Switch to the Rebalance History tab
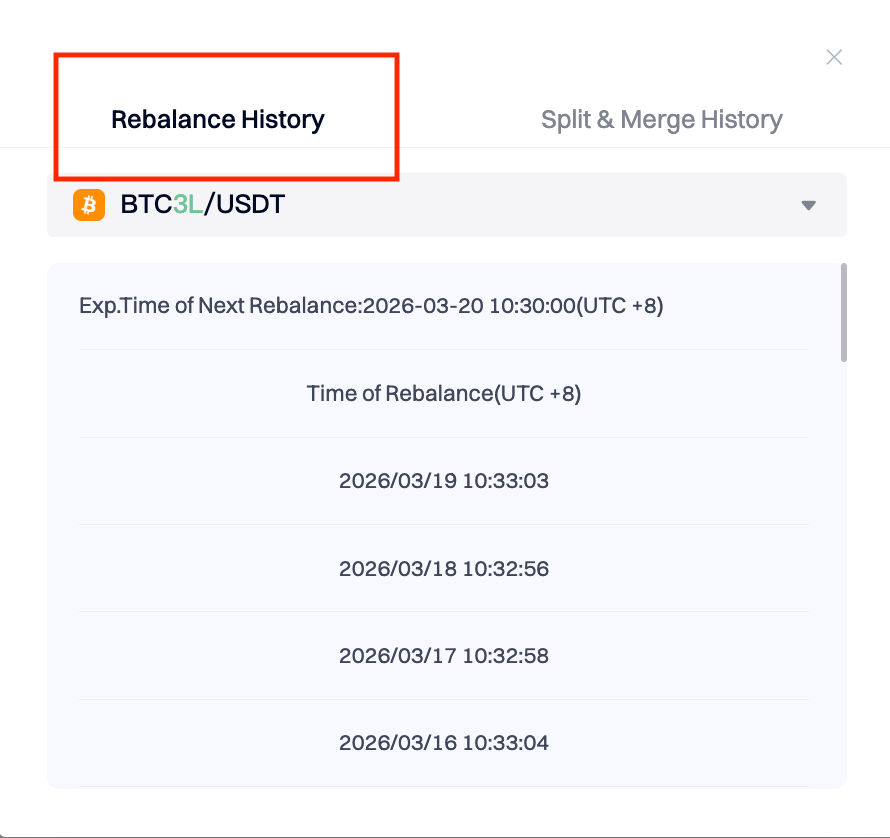The width and height of the screenshot is (890, 838). tap(218, 120)
